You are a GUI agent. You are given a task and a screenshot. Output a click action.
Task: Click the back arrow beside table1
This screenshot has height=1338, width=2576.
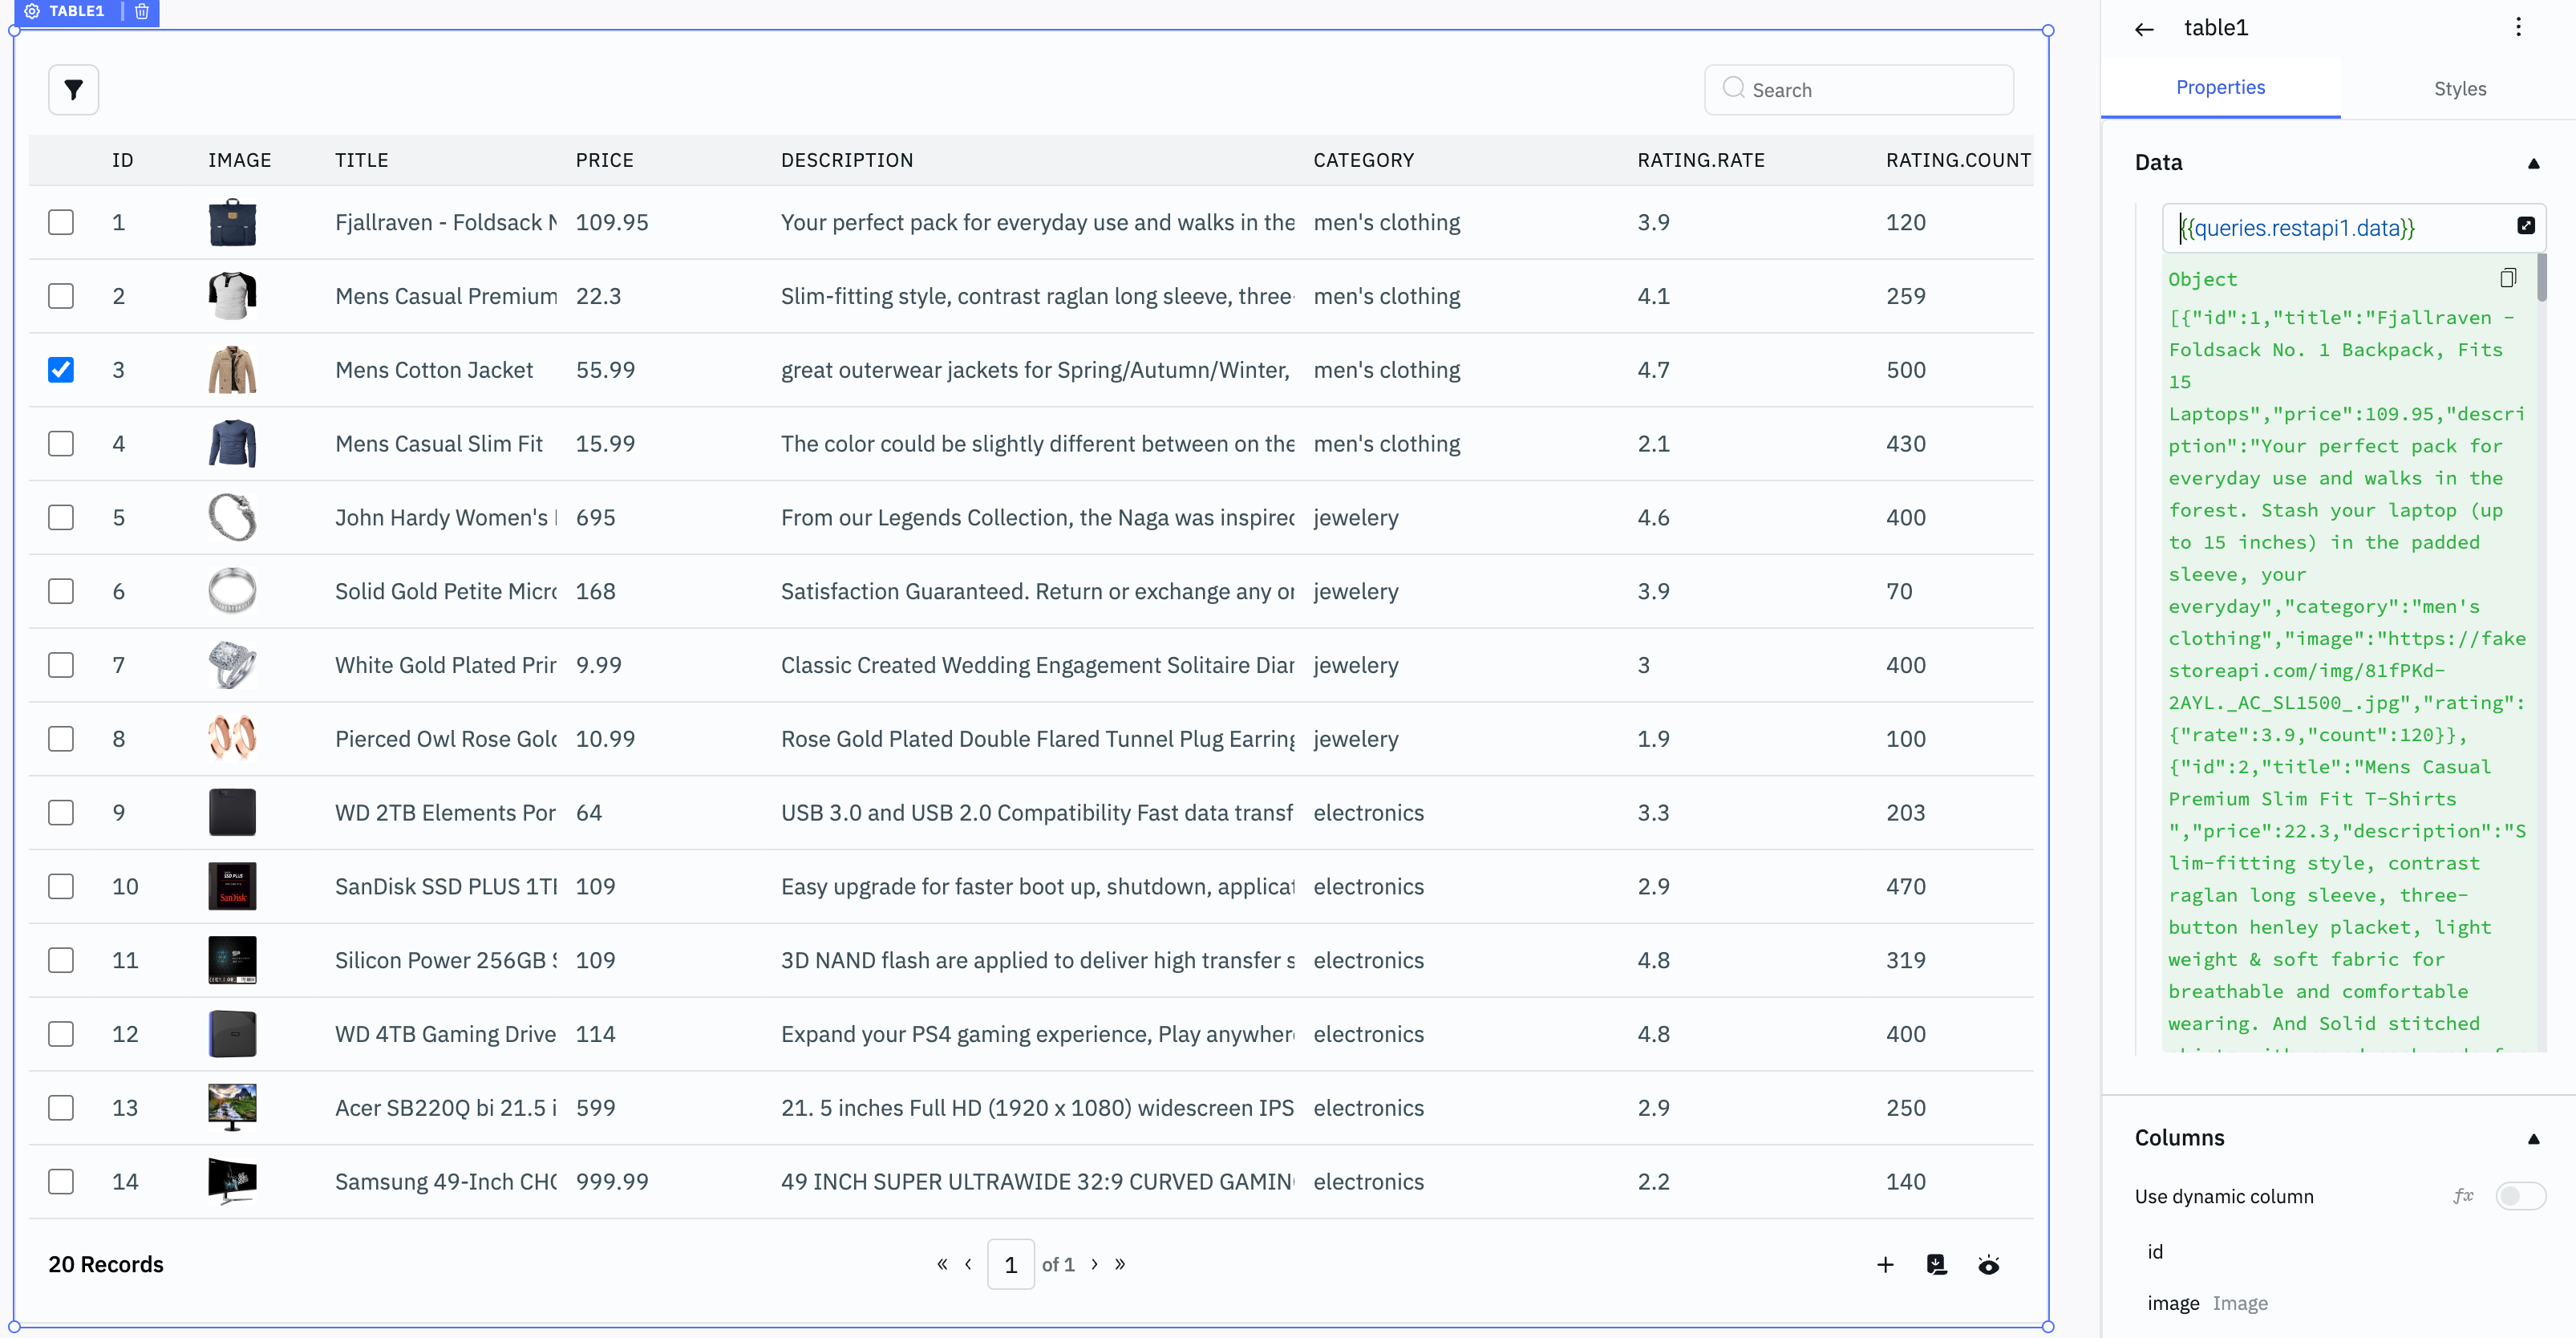tap(2144, 29)
